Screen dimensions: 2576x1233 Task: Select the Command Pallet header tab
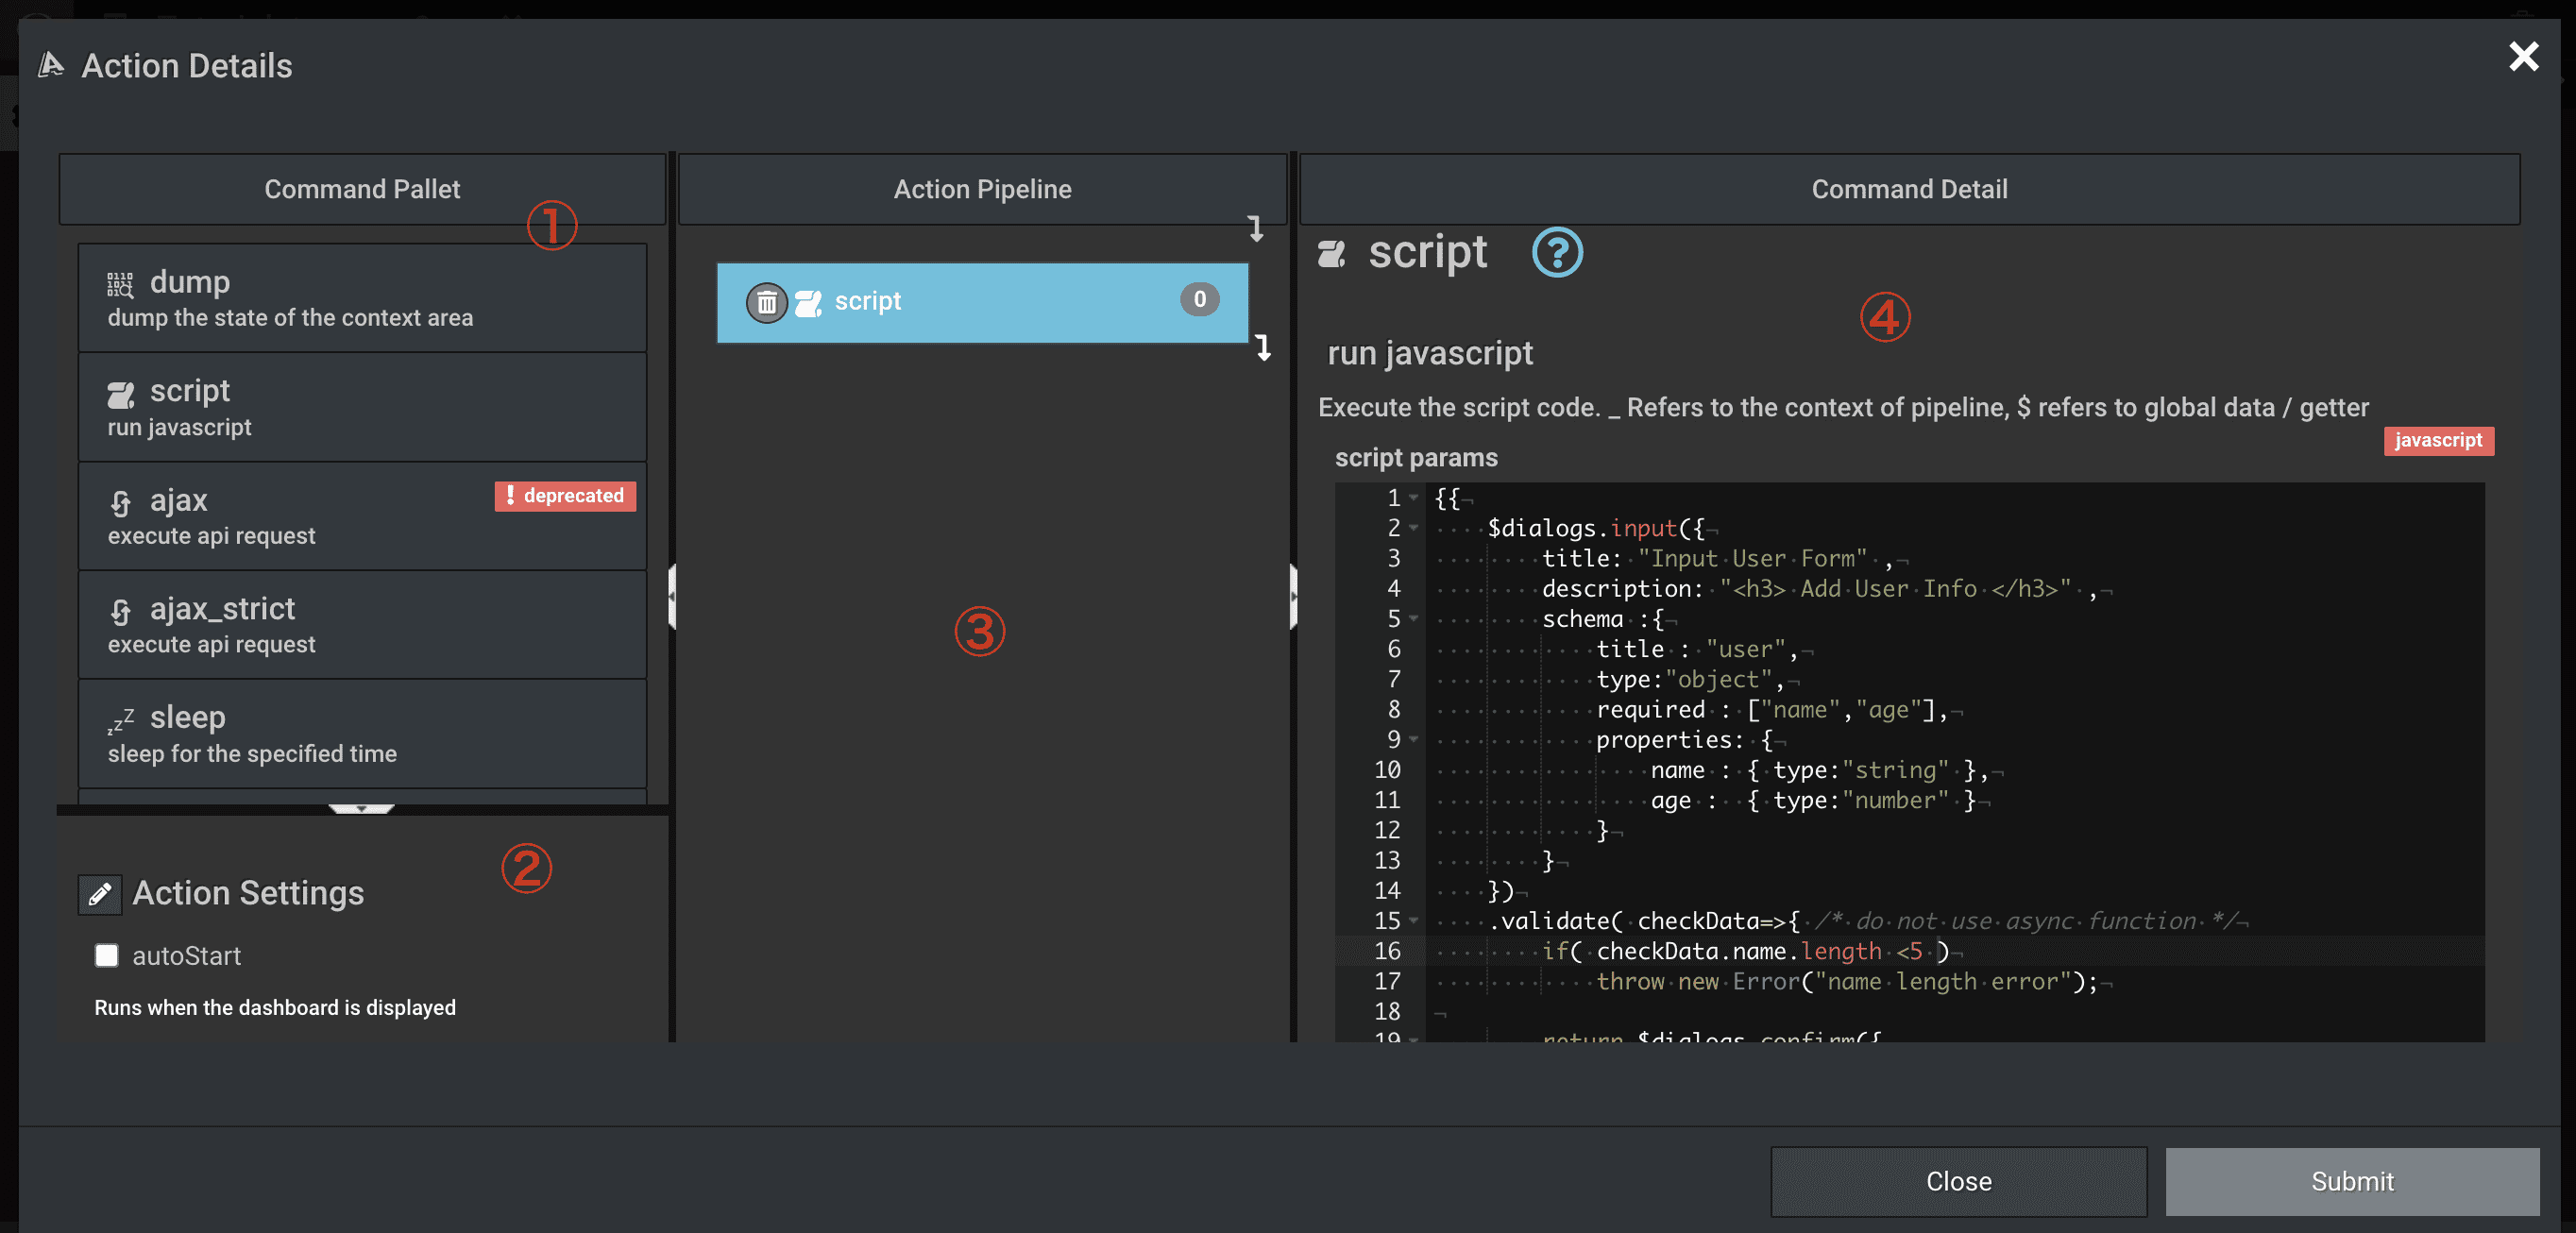(362, 189)
